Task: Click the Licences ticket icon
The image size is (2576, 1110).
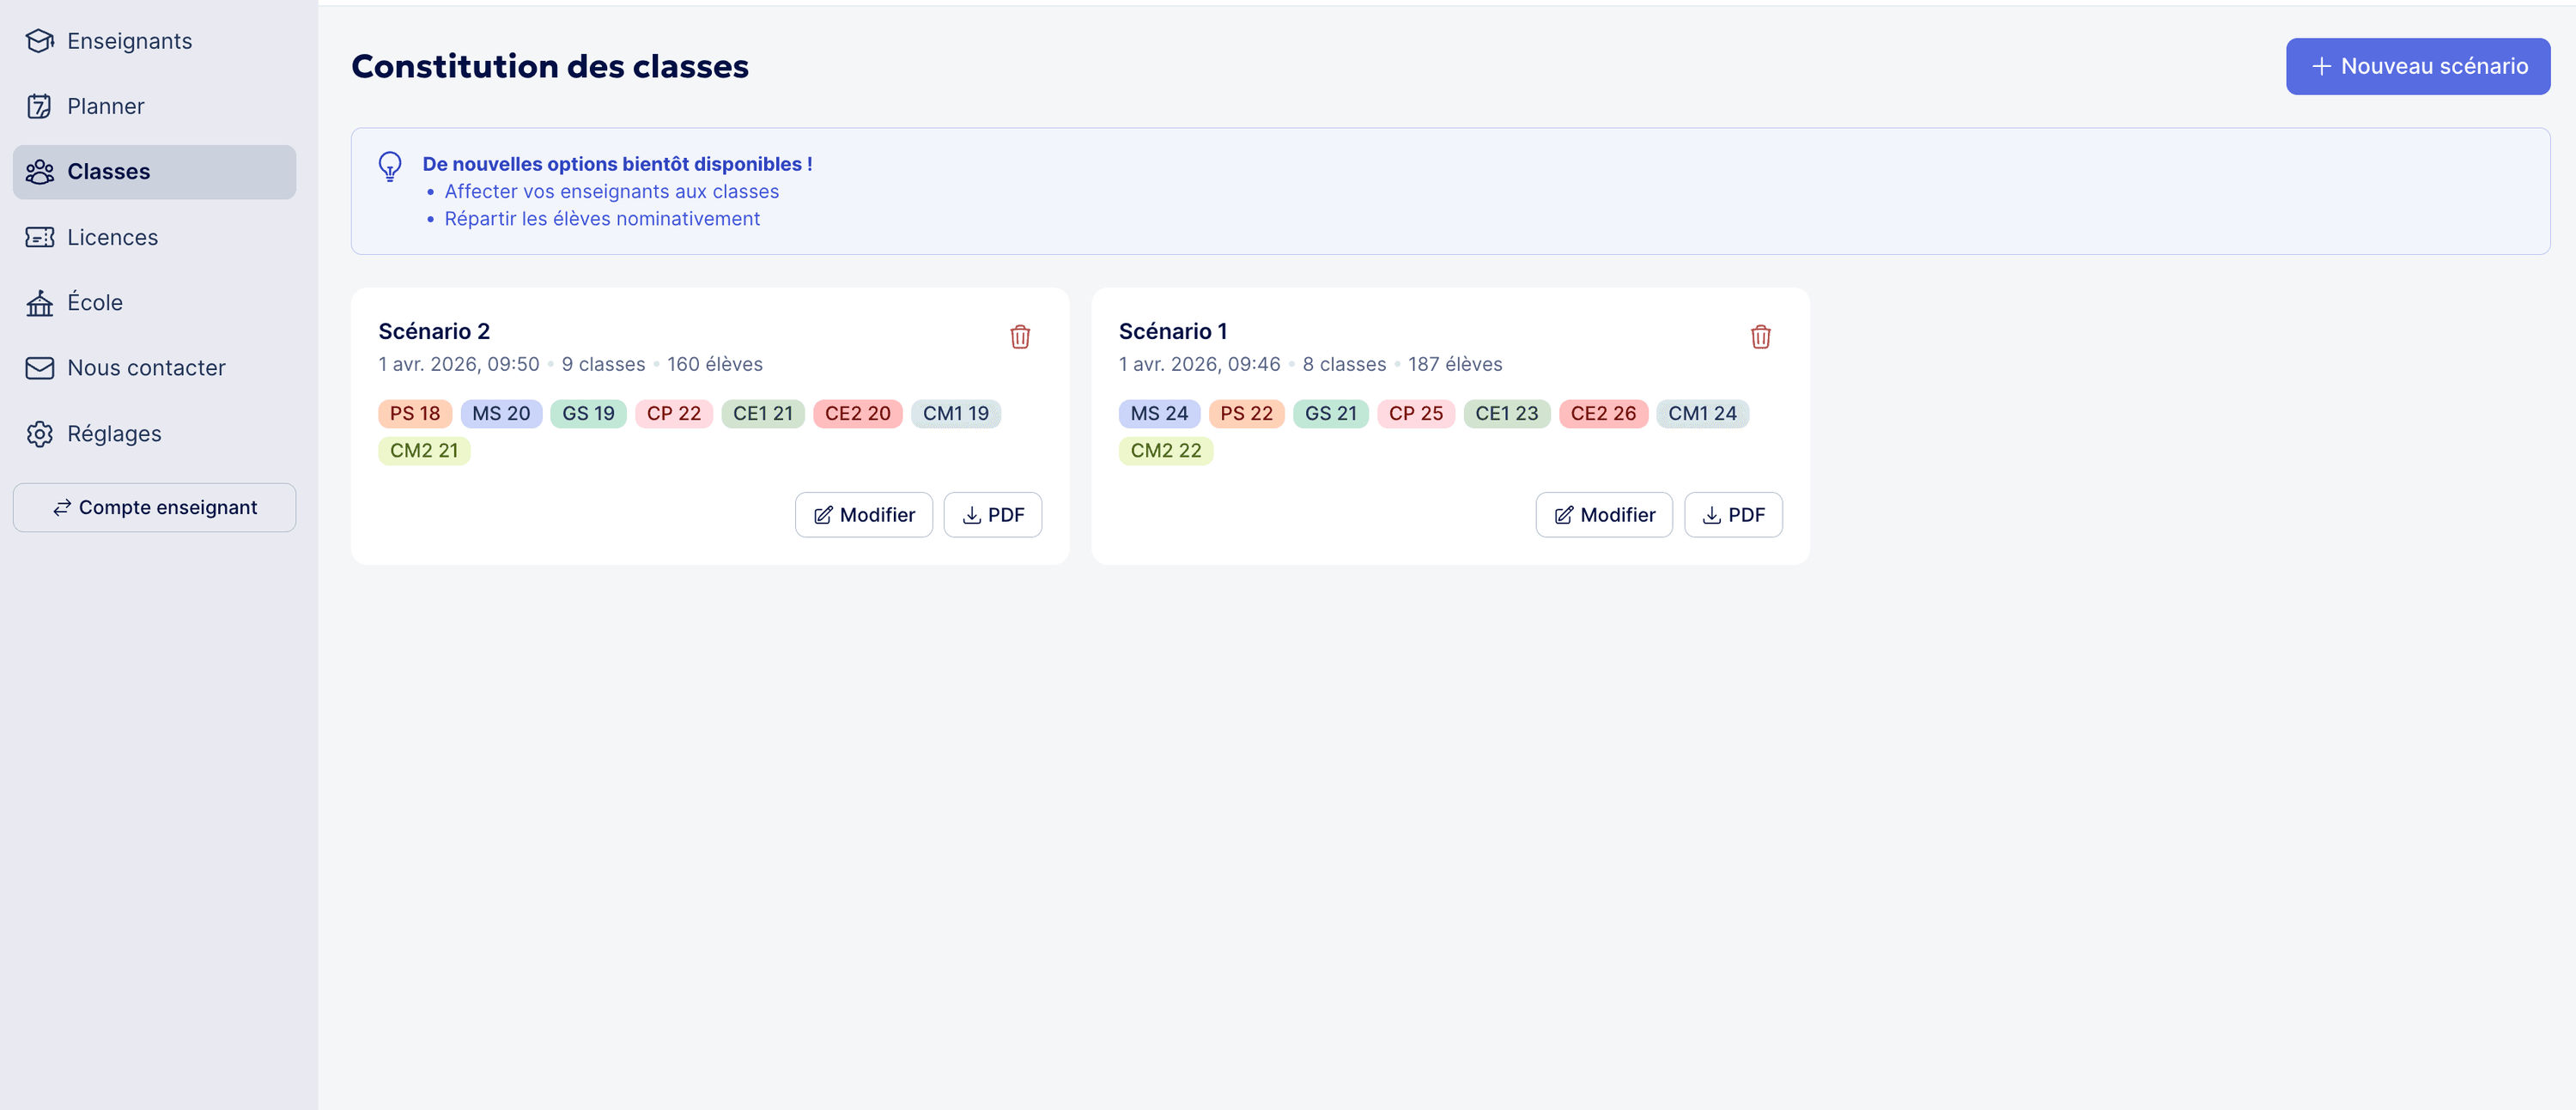Action: pos(40,237)
